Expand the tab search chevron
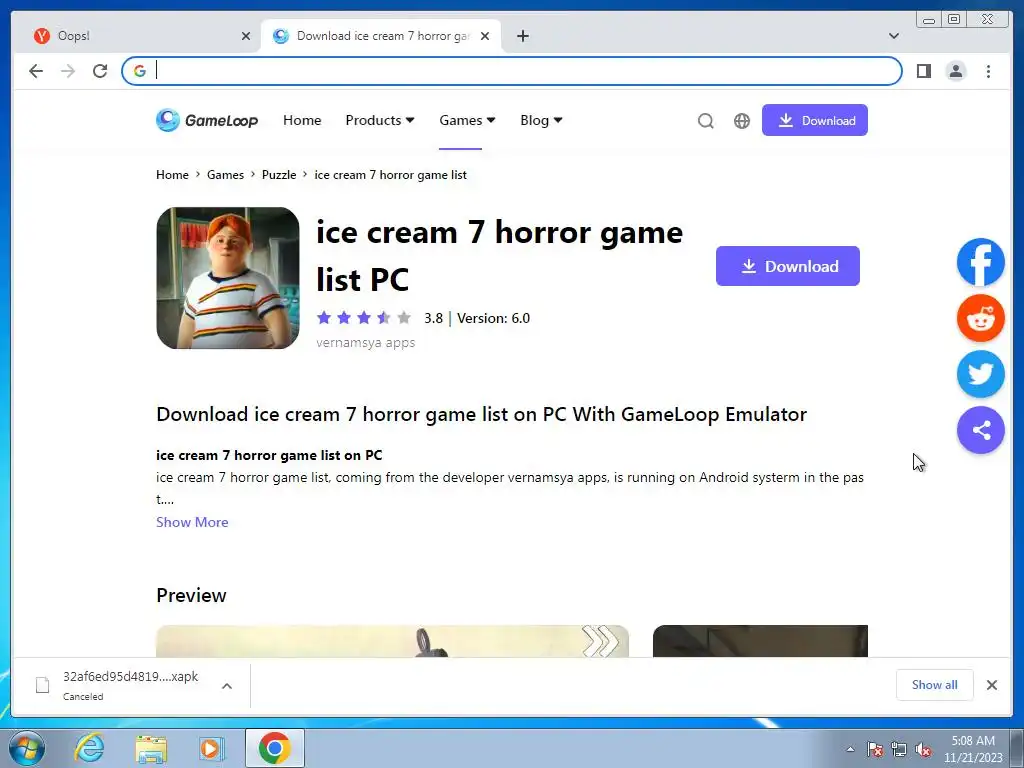Image resolution: width=1024 pixels, height=768 pixels. (894, 36)
